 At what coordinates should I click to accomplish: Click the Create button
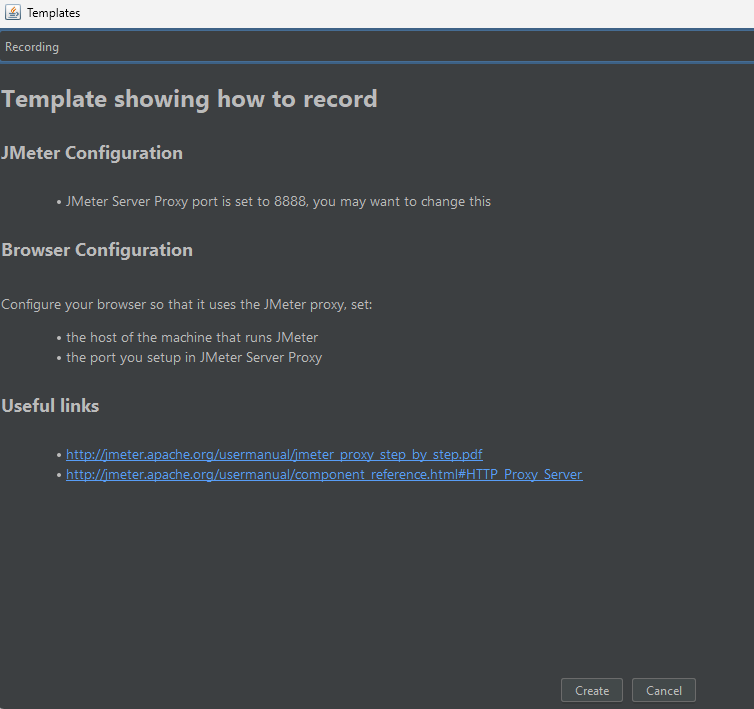[x=591, y=690]
